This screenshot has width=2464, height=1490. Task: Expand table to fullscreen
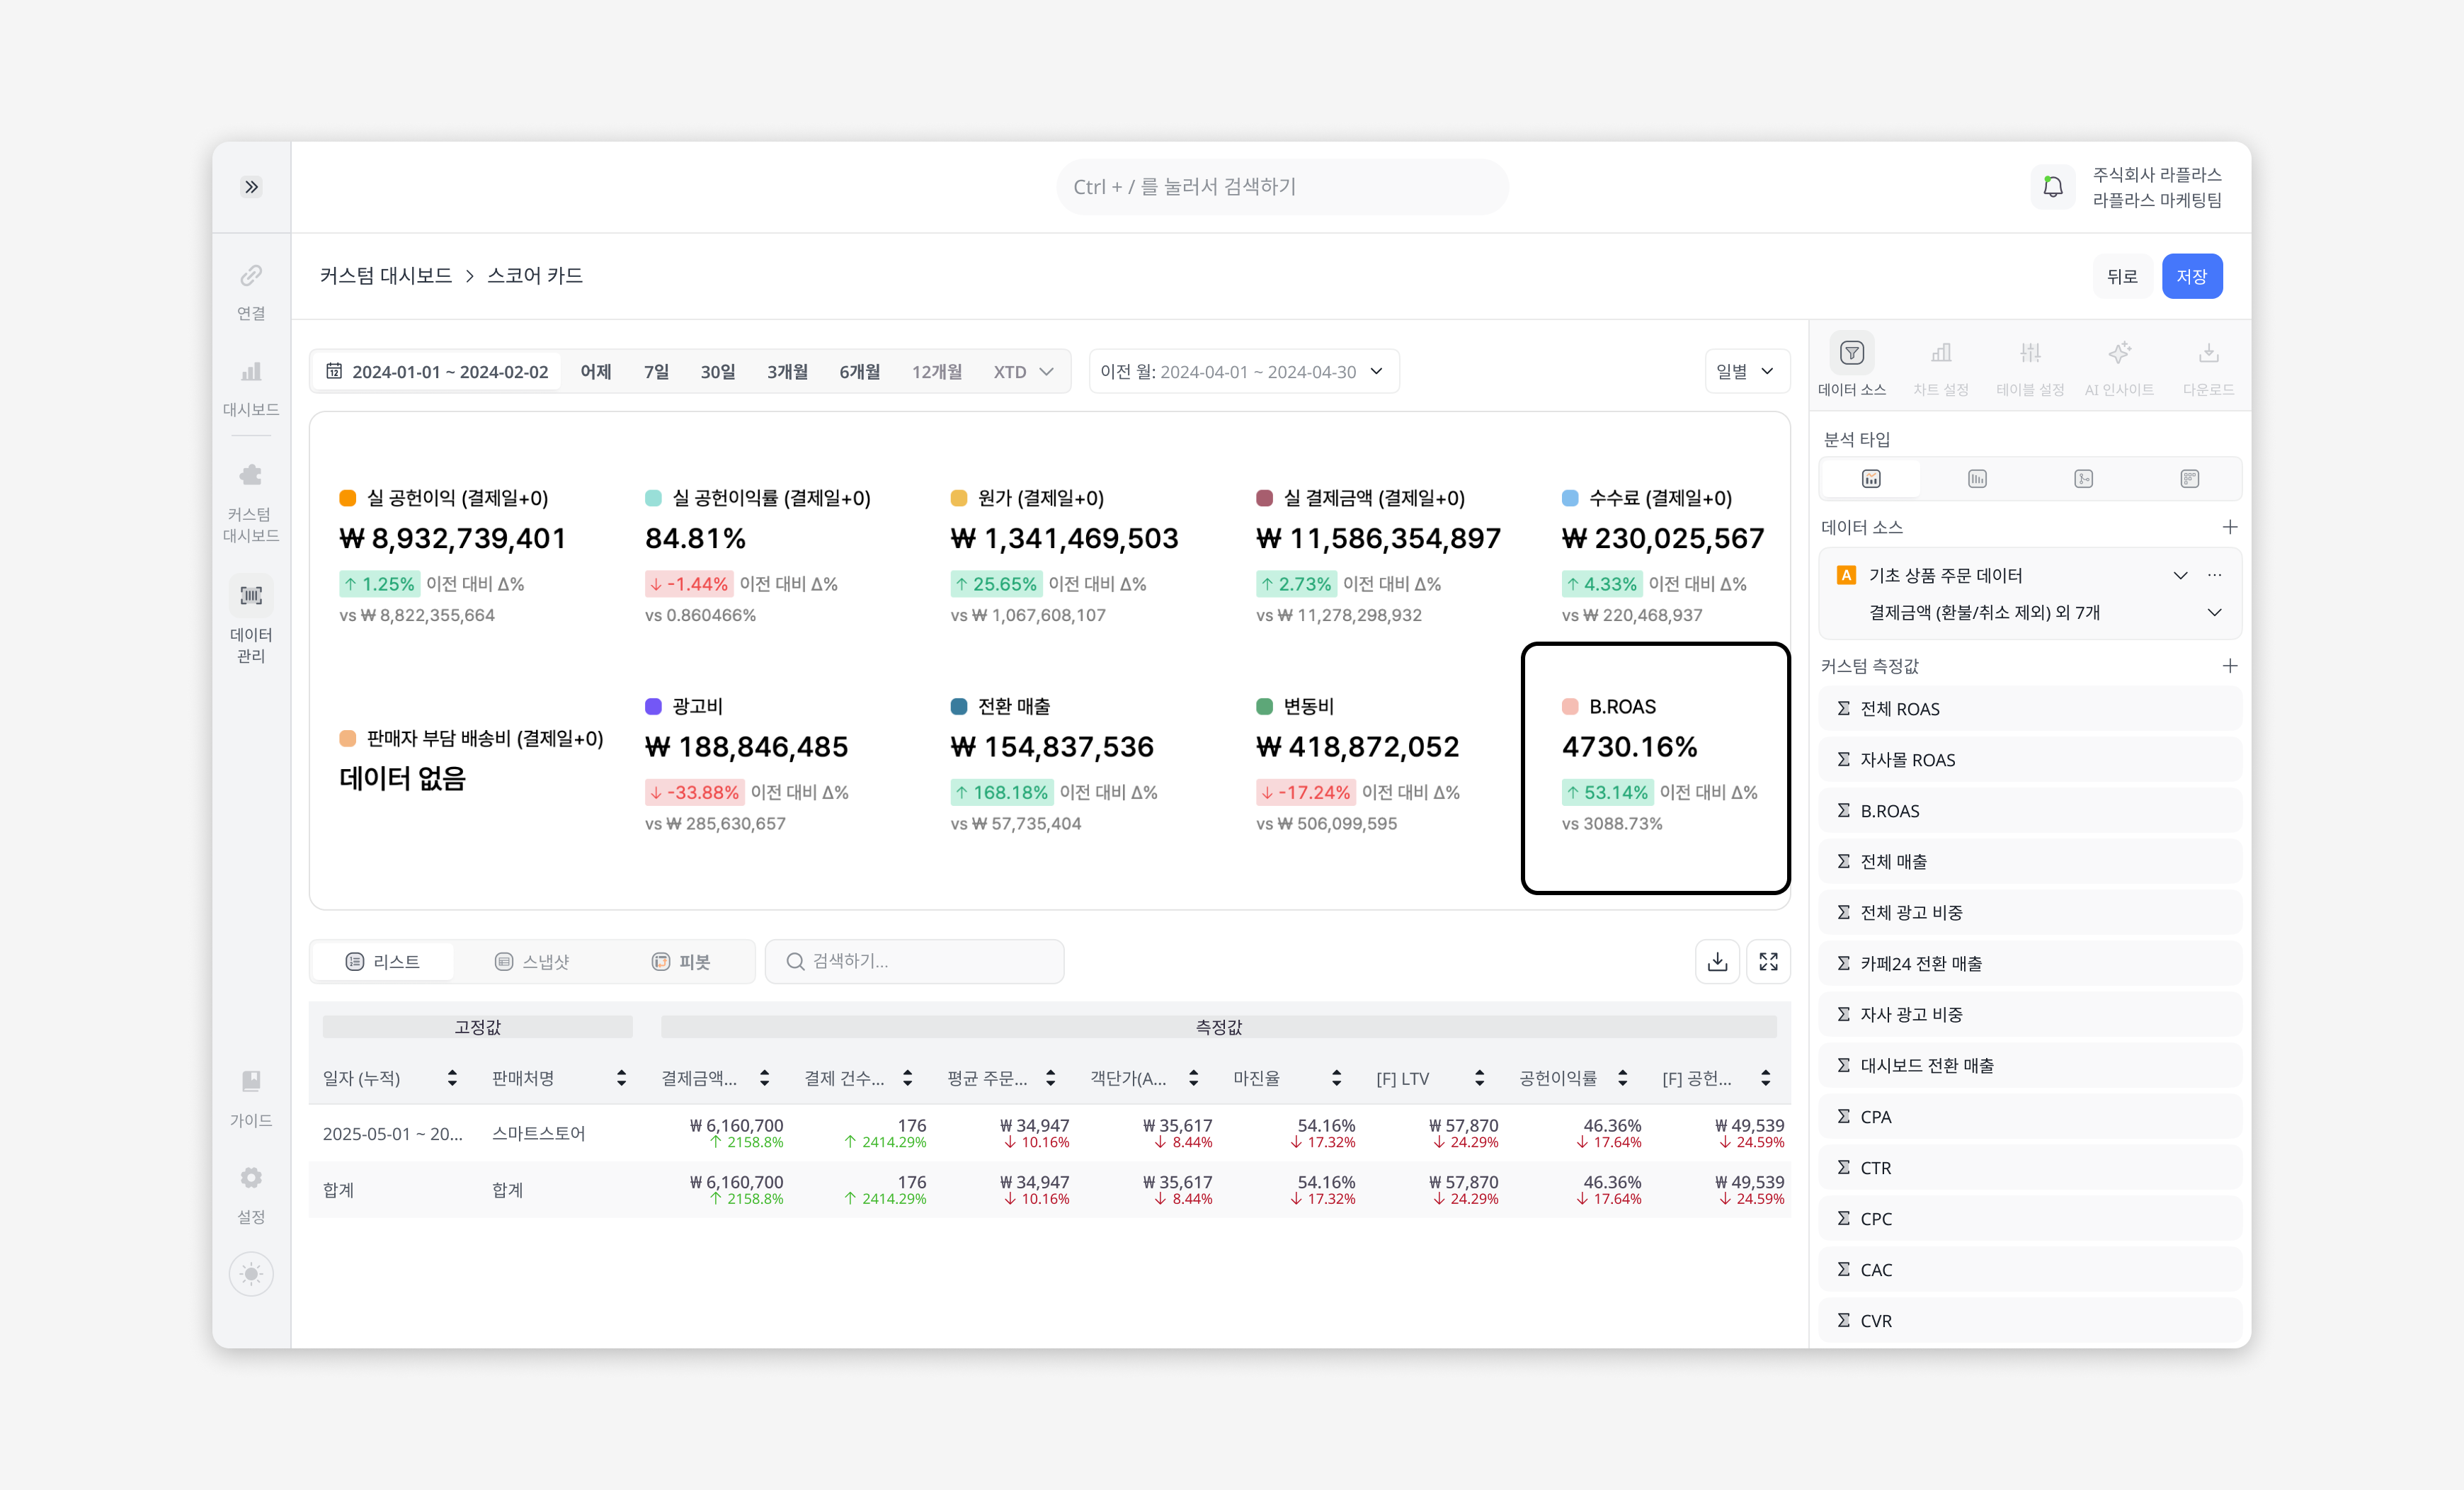coord(1768,961)
